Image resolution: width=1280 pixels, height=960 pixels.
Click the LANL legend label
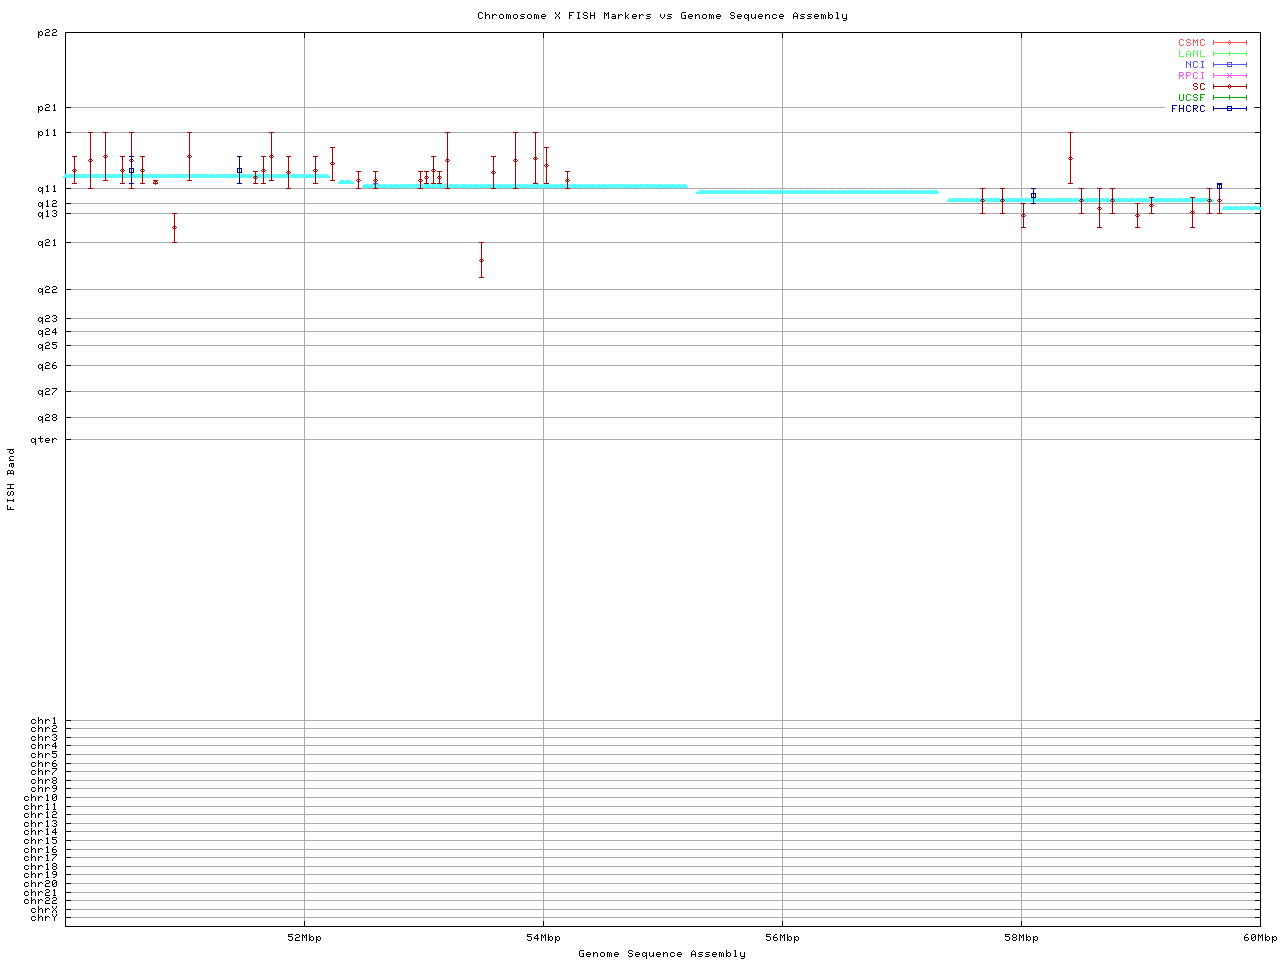[1191, 54]
